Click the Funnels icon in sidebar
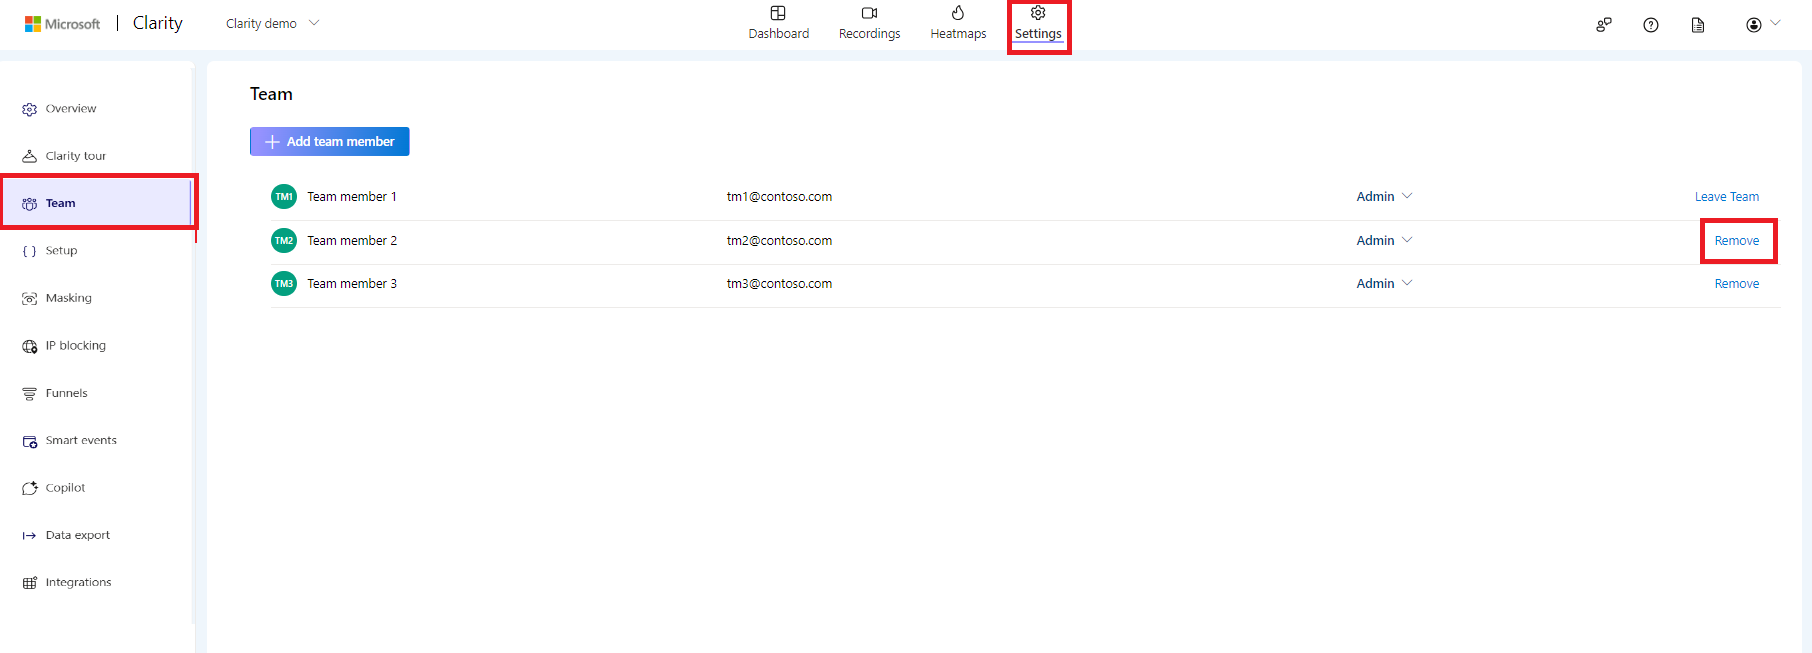The height and width of the screenshot is (653, 1812). point(30,393)
